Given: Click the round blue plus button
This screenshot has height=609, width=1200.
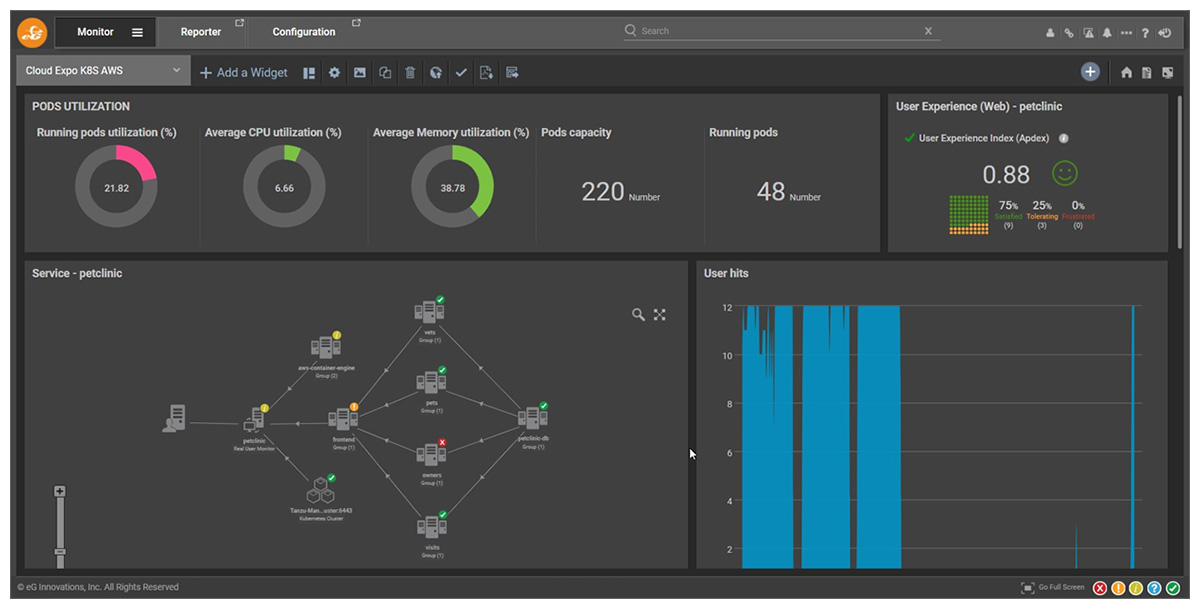Looking at the screenshot, I should click(1090, 72).
